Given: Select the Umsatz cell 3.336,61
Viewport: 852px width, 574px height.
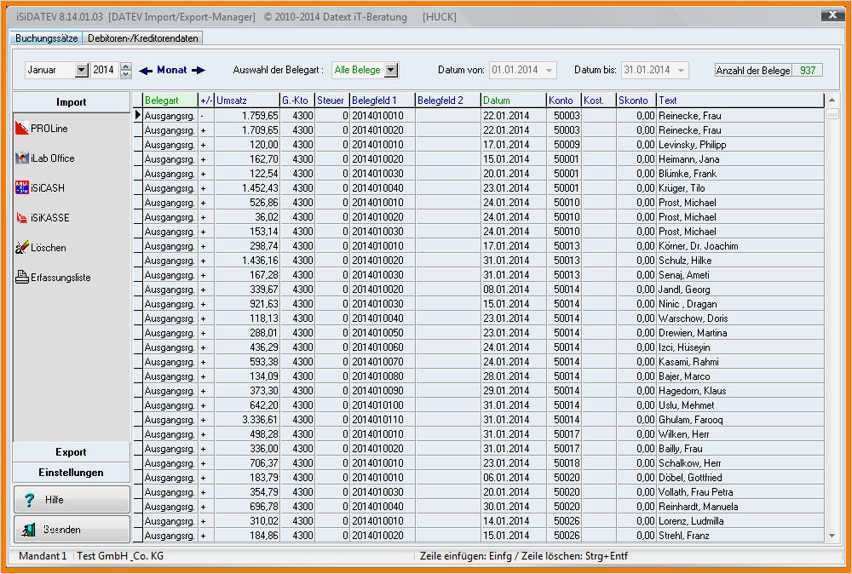Looking at the screenshot, I should click(247, 420).
